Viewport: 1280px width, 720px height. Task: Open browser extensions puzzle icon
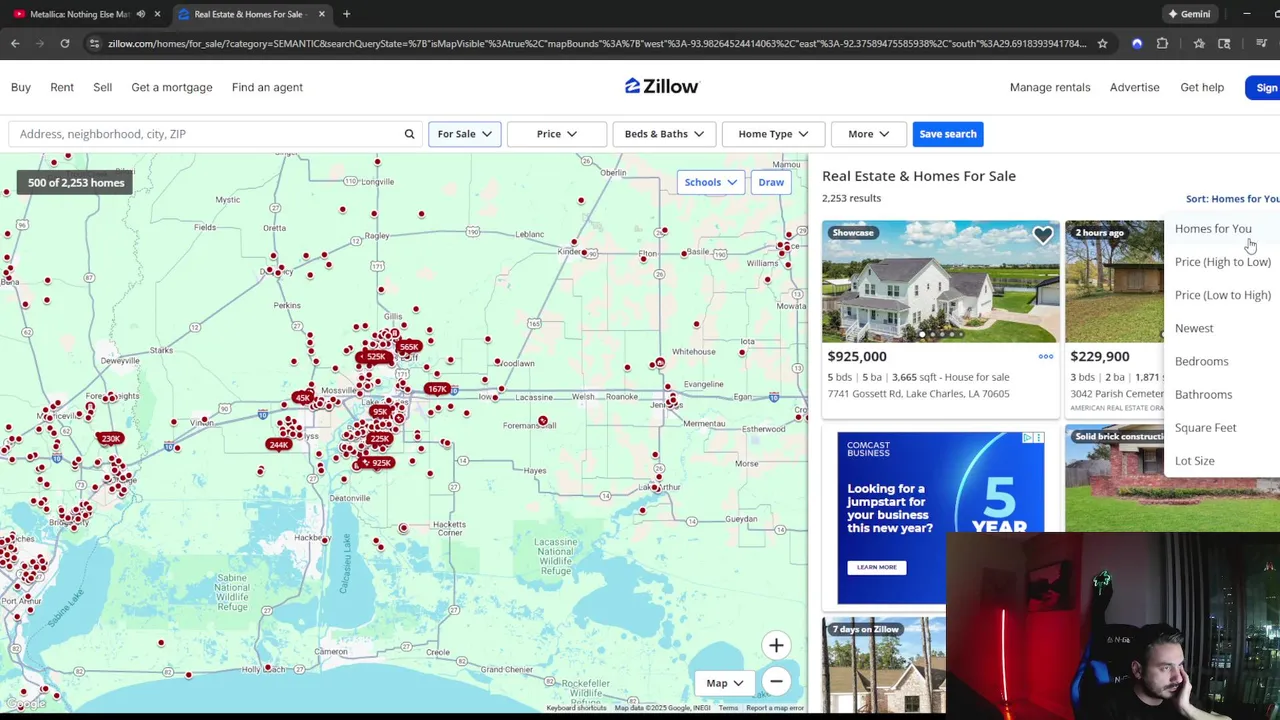(1162, 43)
